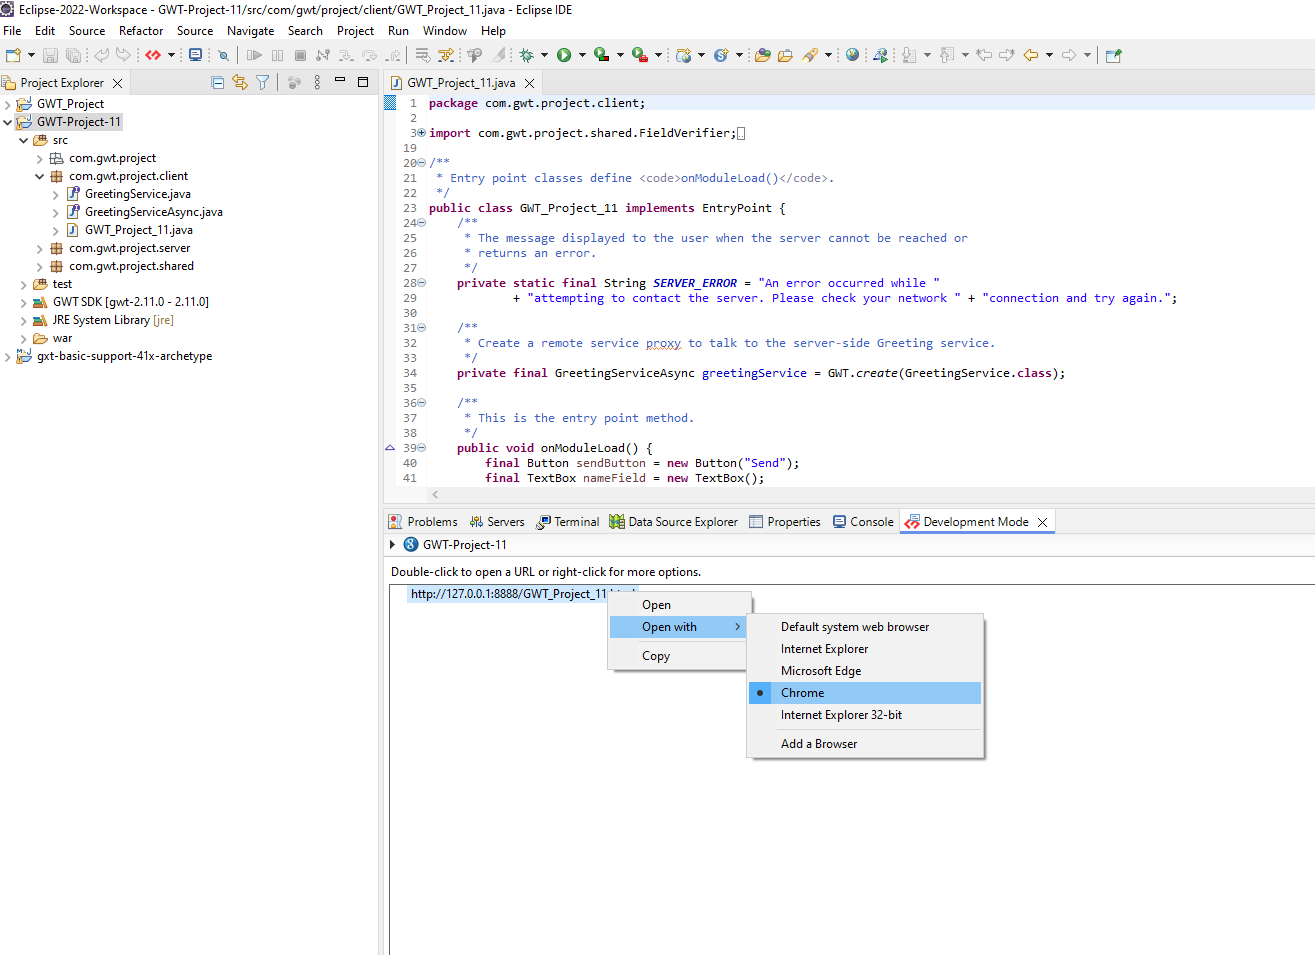Click the editor horizontal scrollbar left arrow
Screen dimensions: 1315x955
click(435, 494)
